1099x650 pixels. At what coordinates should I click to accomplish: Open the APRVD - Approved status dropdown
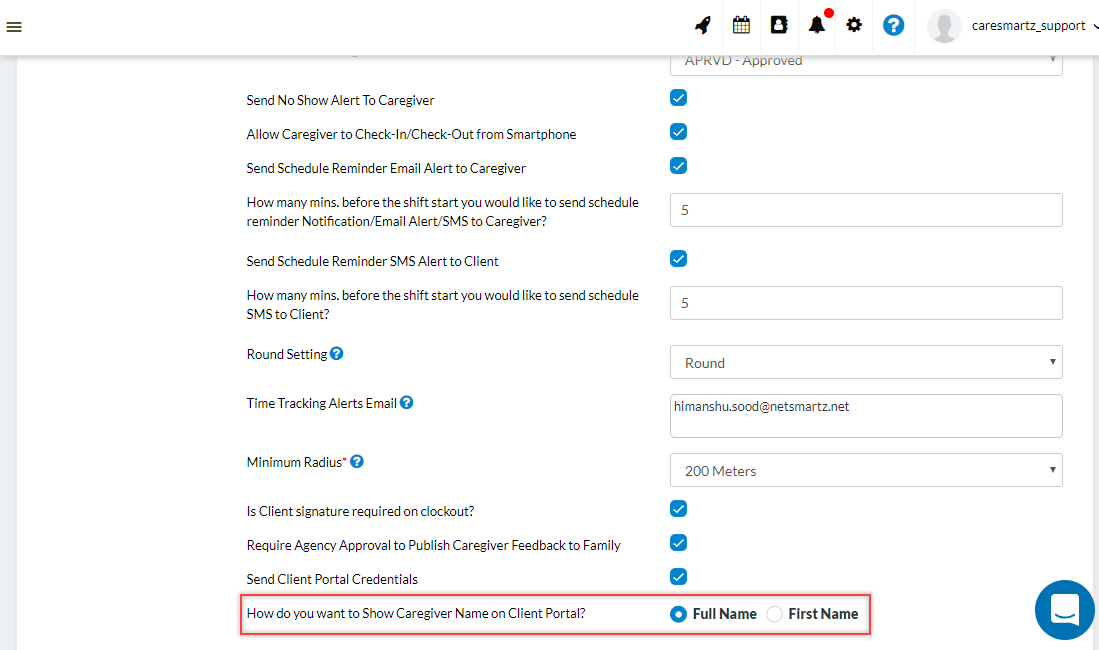(x=865, y=62)
